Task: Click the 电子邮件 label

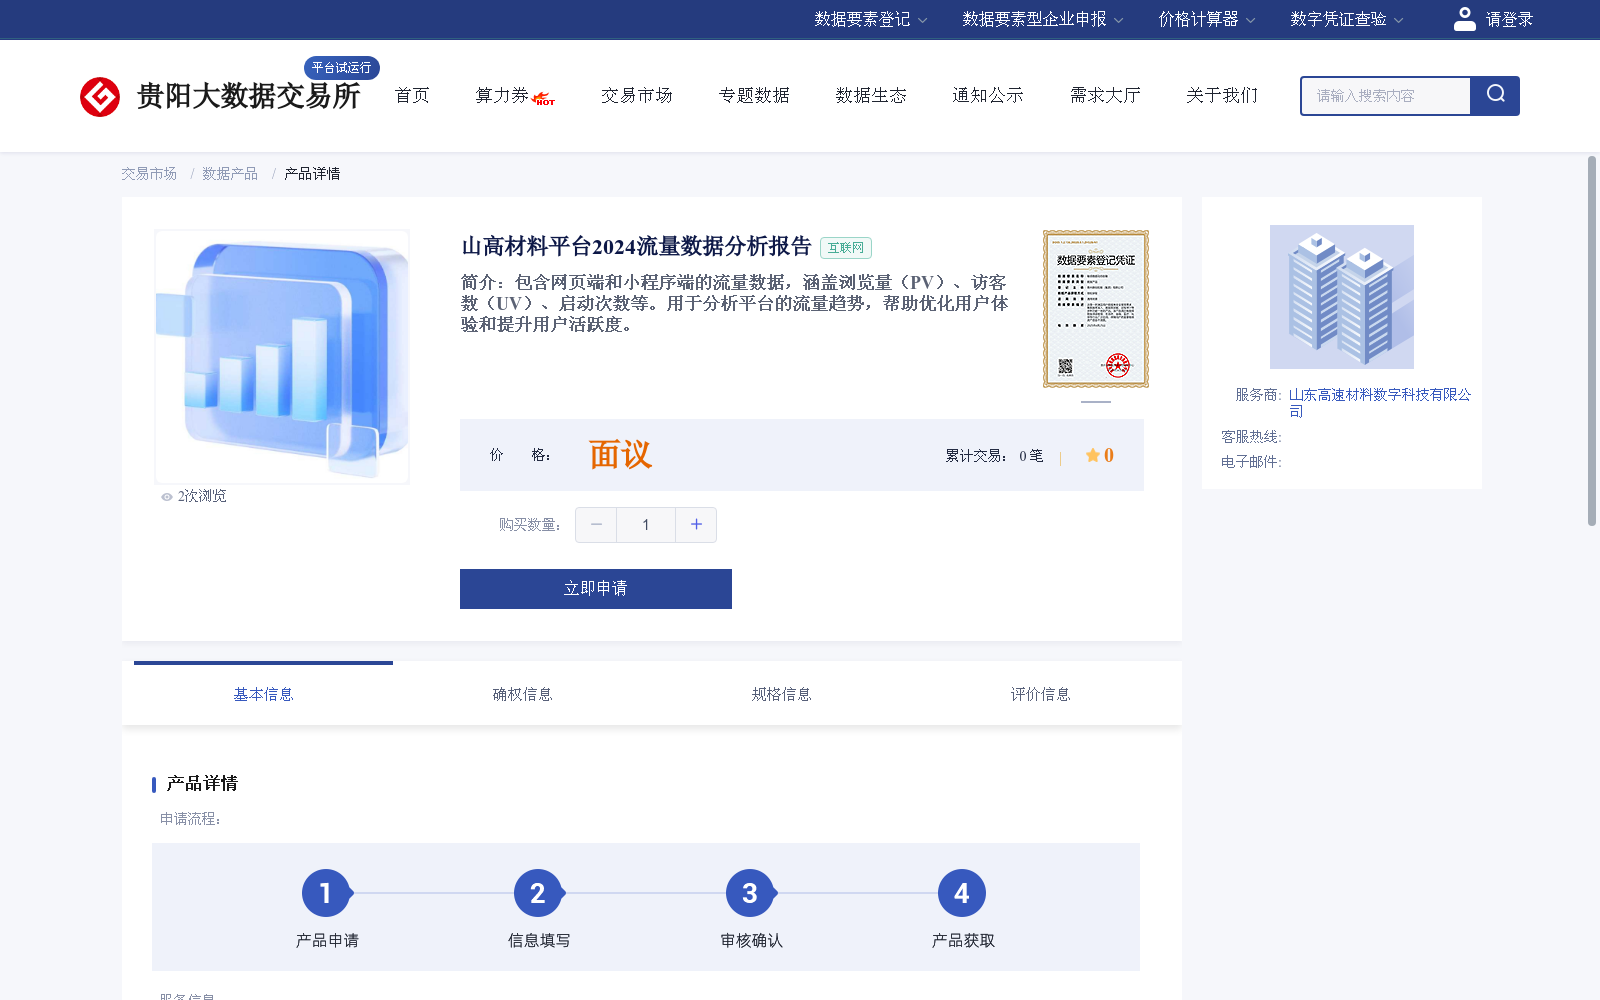Action: click(1251, 462)
